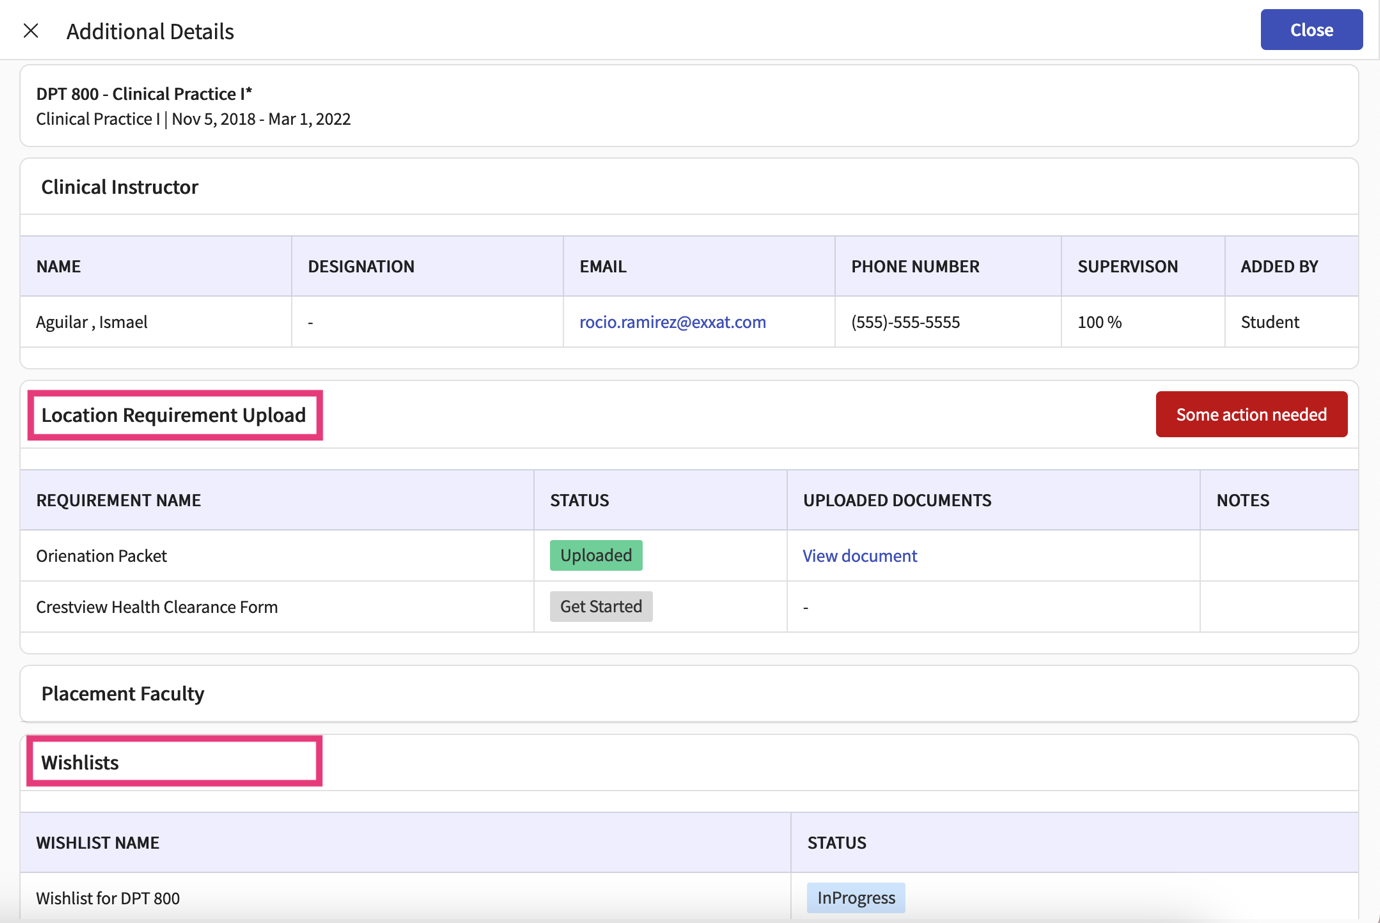This screenshot has height=923, width=1380.
Task: Open the Some action needed alert badge
Action: click(1251, 413)
